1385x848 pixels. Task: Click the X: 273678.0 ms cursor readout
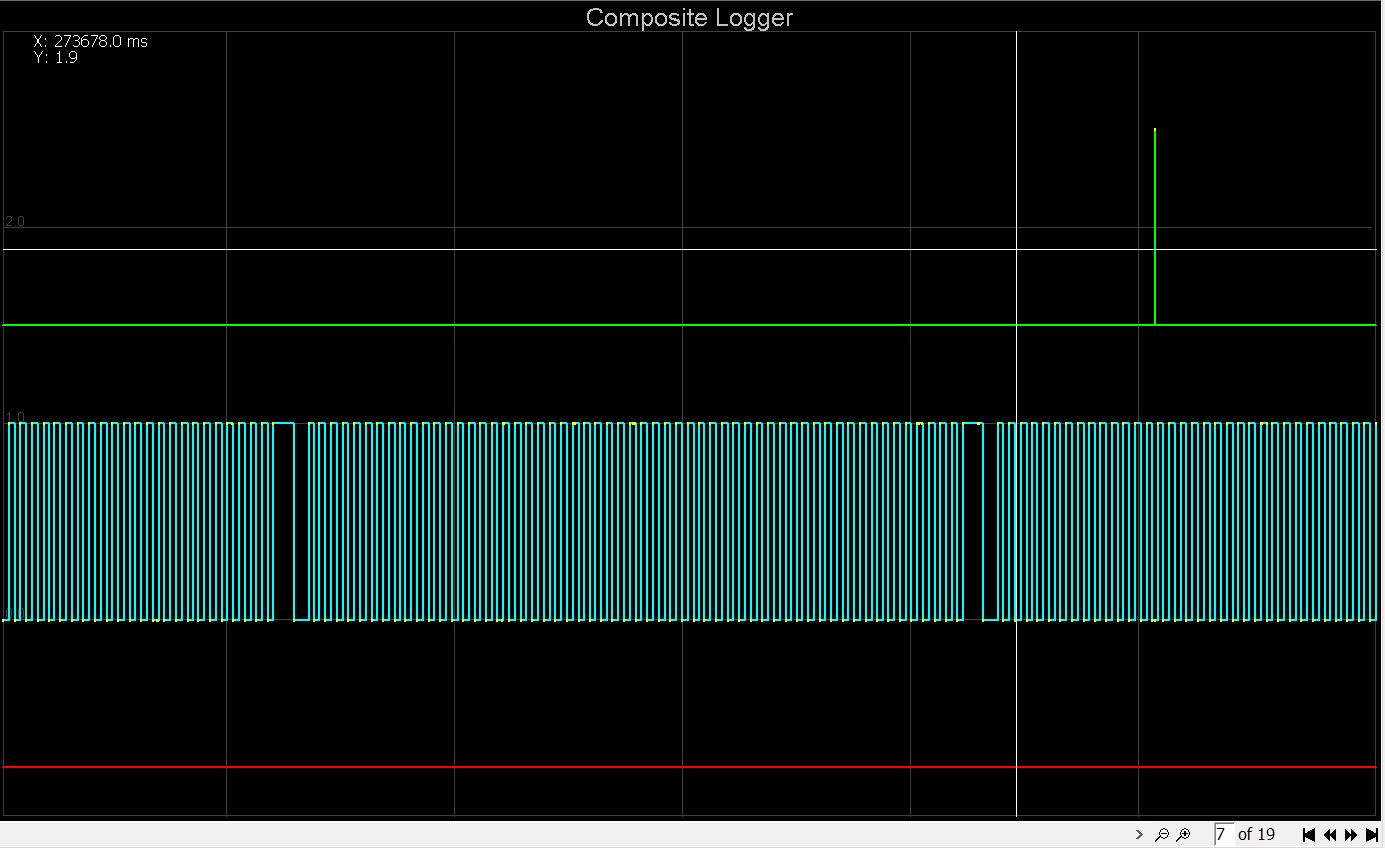point(90,41)
